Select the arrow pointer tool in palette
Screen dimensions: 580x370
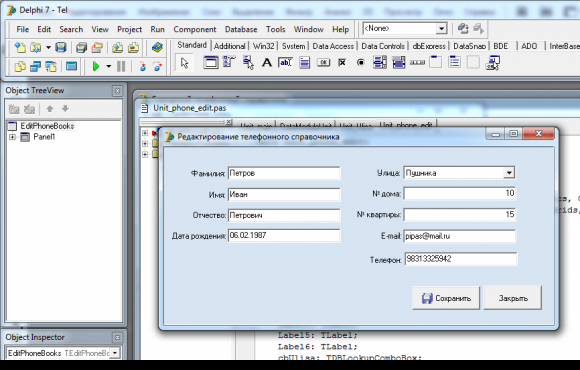(185, 63)
